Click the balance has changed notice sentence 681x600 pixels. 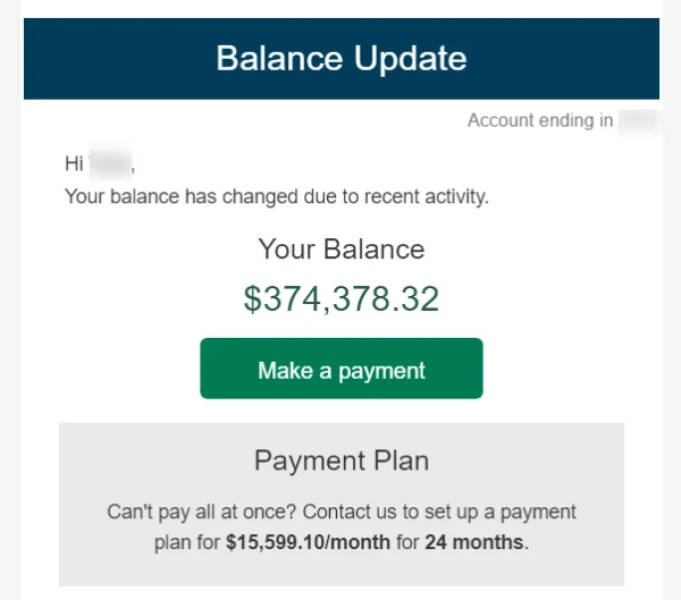click(276, 196)
